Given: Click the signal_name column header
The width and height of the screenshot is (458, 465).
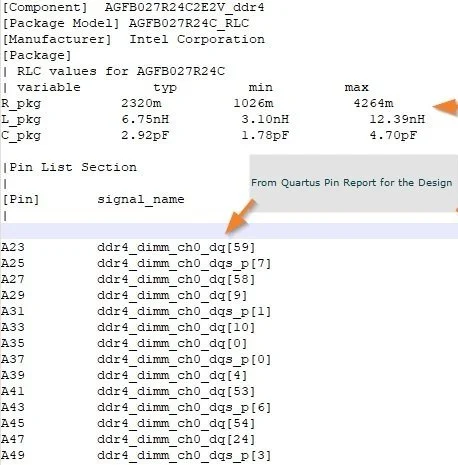Looking at the screenshot, I should click(141, 200).
